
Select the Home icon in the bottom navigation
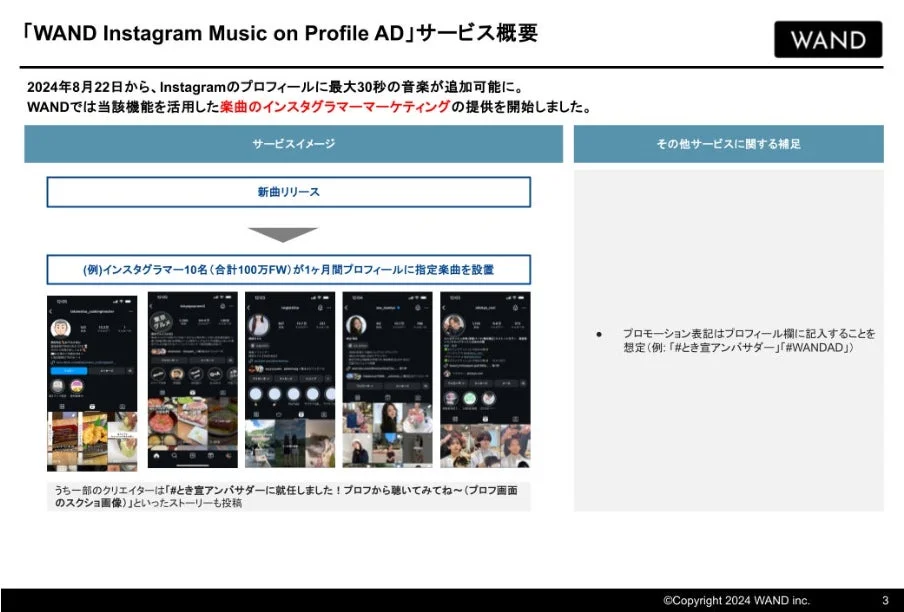tap(156, 455)
